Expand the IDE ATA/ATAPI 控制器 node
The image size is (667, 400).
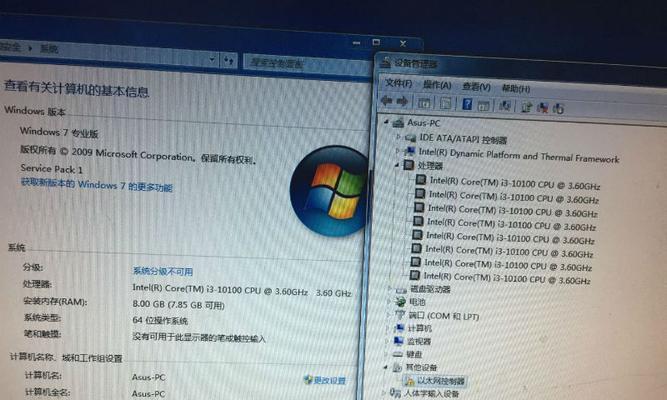pos(398,137)
